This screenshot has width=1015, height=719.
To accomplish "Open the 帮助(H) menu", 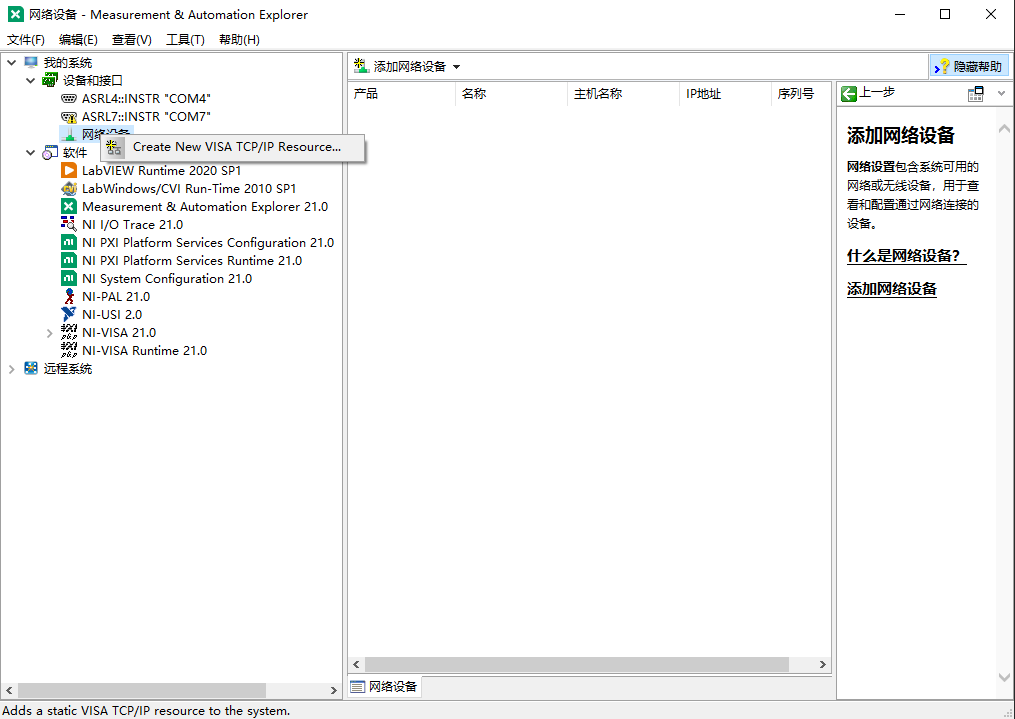I will coord(239,40).
